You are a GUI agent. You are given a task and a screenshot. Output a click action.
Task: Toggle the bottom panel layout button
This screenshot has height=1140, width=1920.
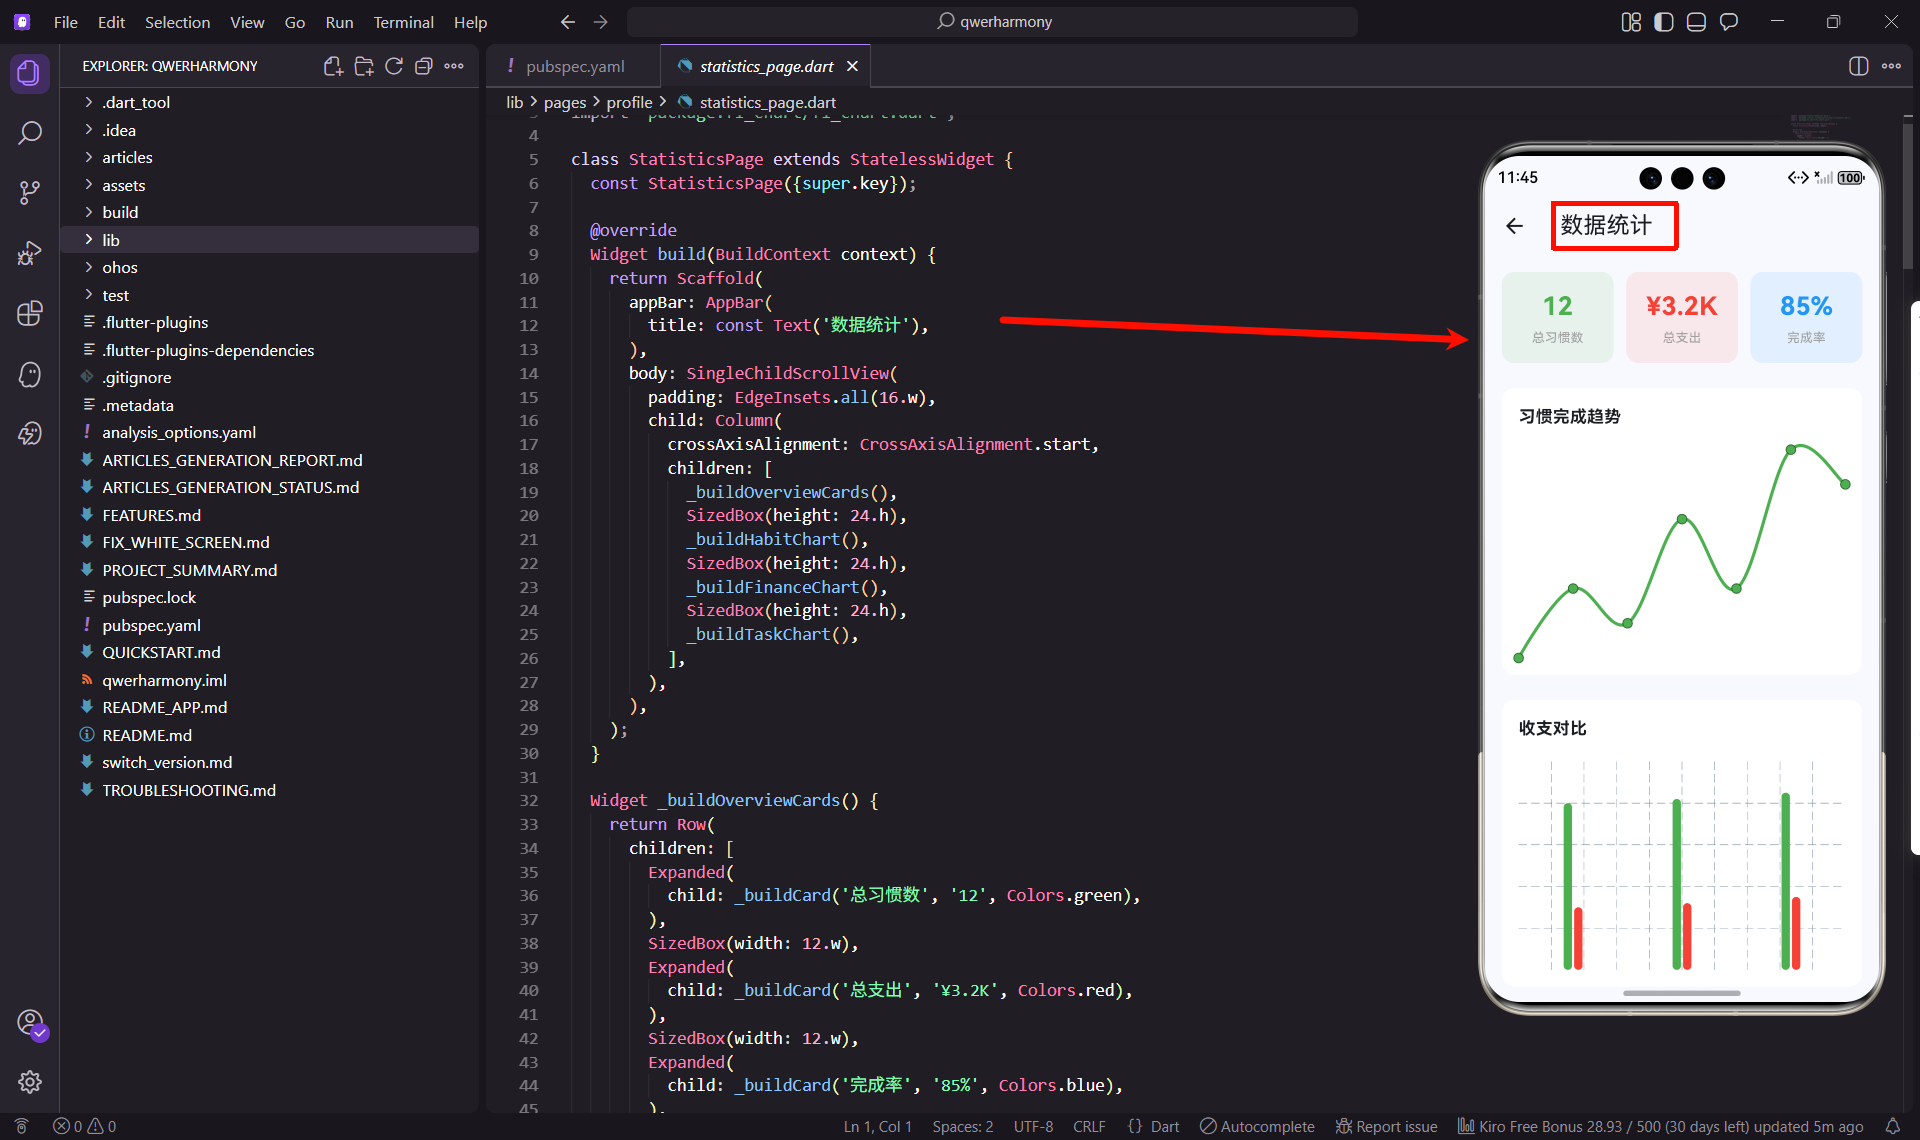click(x=1696, y=22)
